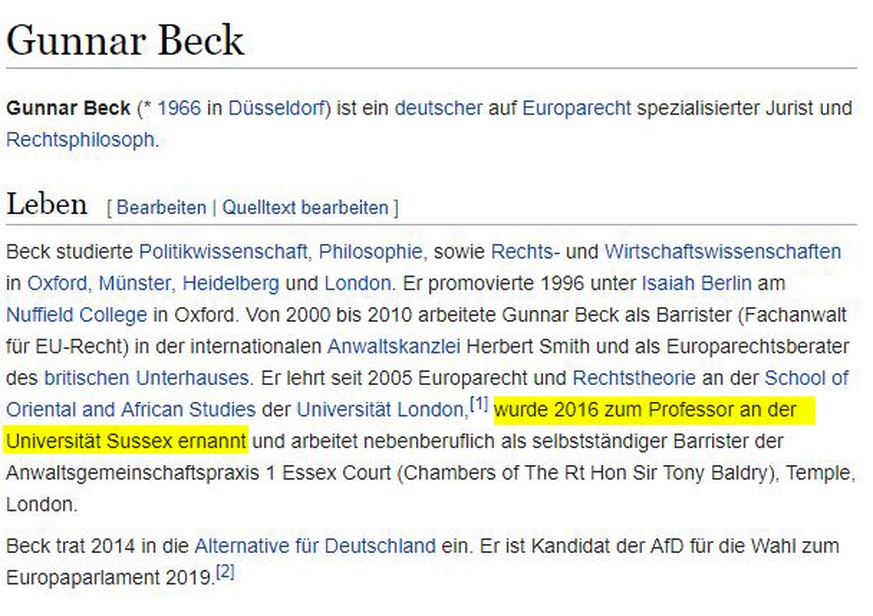Open the 1966 birth year link

[179, 107]
